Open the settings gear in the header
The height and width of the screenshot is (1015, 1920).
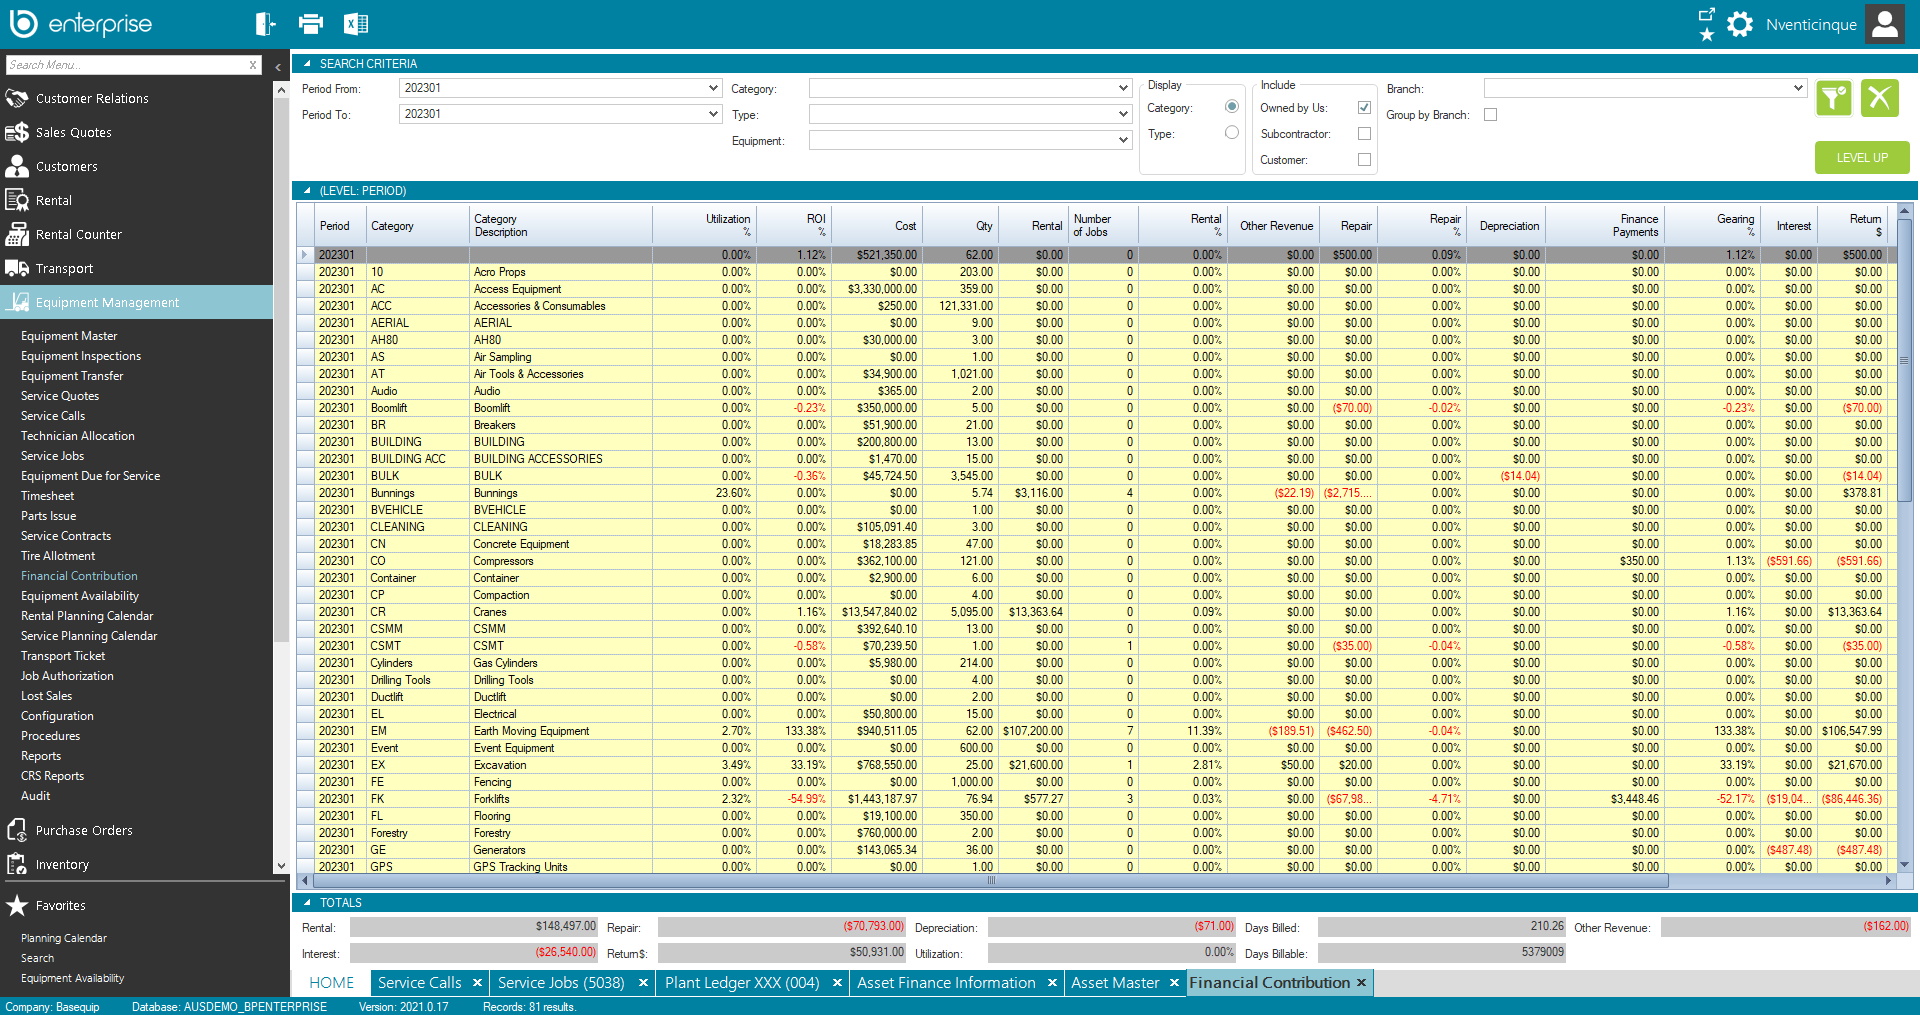[1740, 23]
